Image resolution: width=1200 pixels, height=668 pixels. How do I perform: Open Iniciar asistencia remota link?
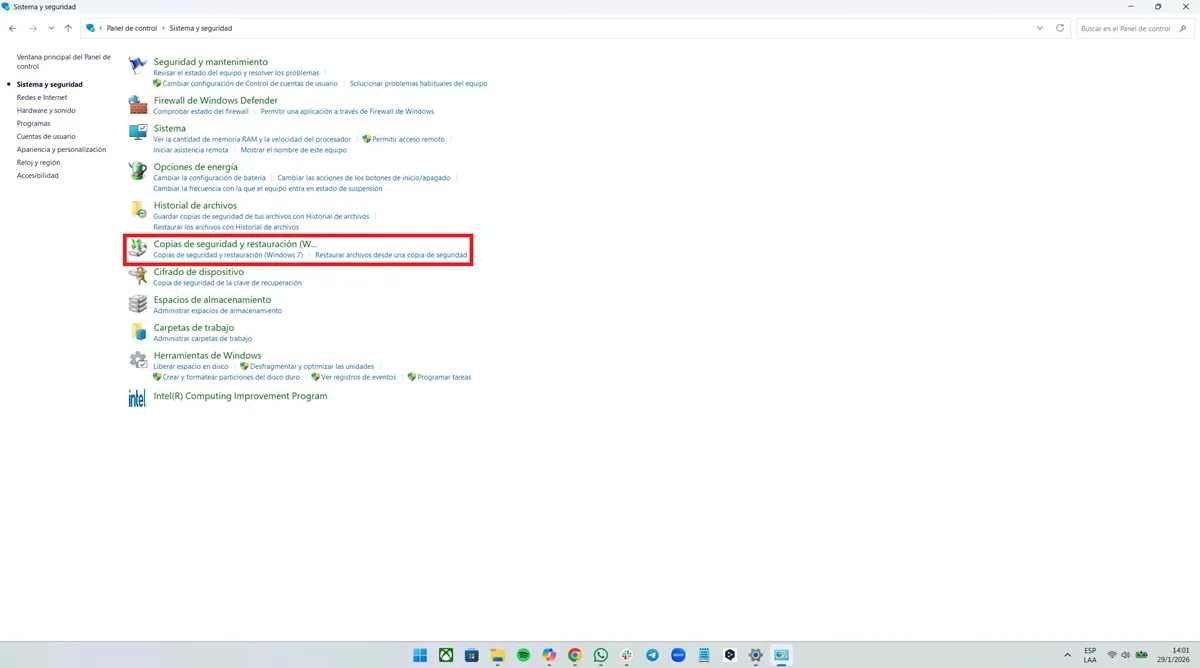[x=191, y=150]
